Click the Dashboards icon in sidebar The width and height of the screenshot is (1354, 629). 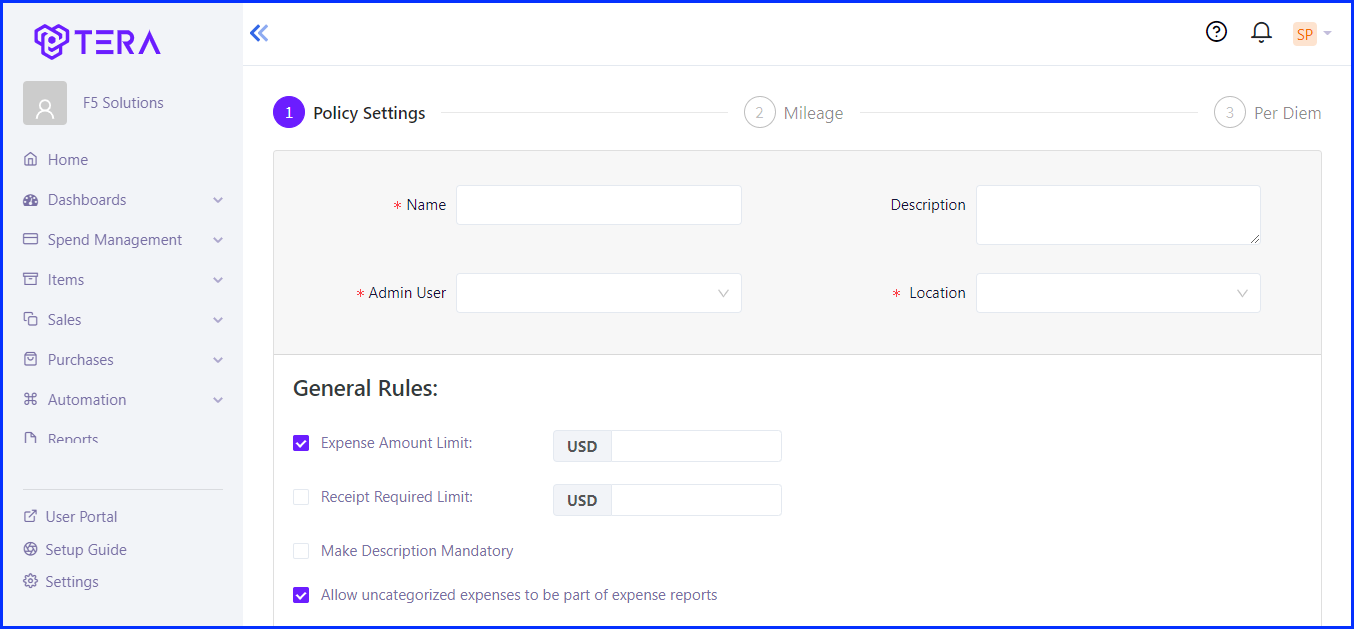coord(30,200)
